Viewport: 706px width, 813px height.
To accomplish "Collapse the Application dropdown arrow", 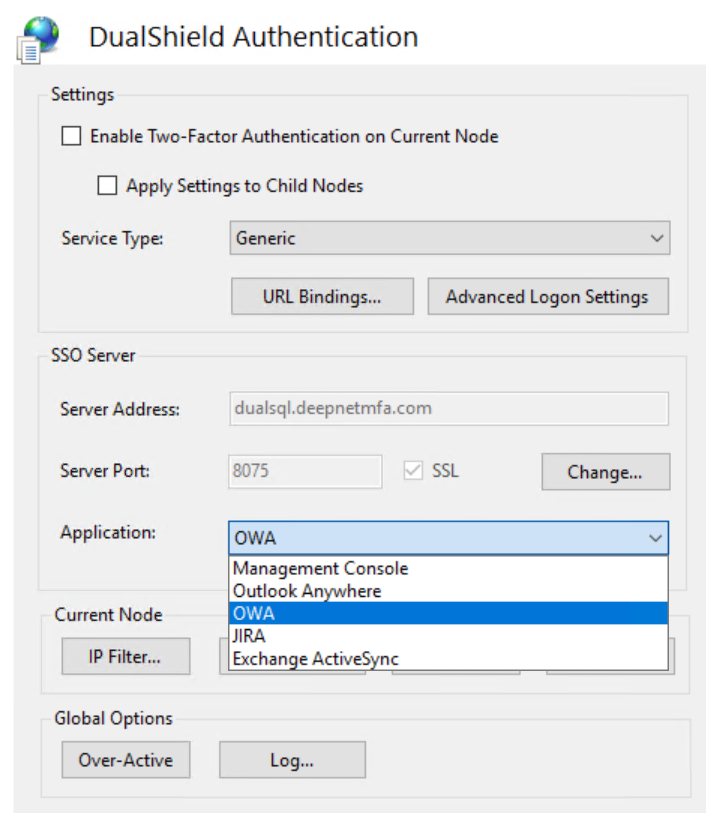I will (655, 538).
